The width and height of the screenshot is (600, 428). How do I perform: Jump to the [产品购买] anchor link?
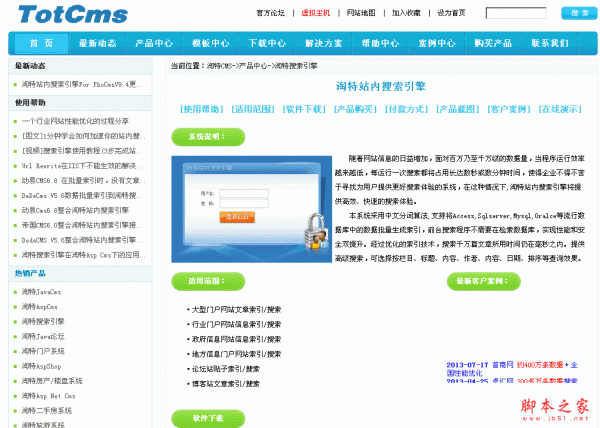pyautogui.click(x=355, y=109)
